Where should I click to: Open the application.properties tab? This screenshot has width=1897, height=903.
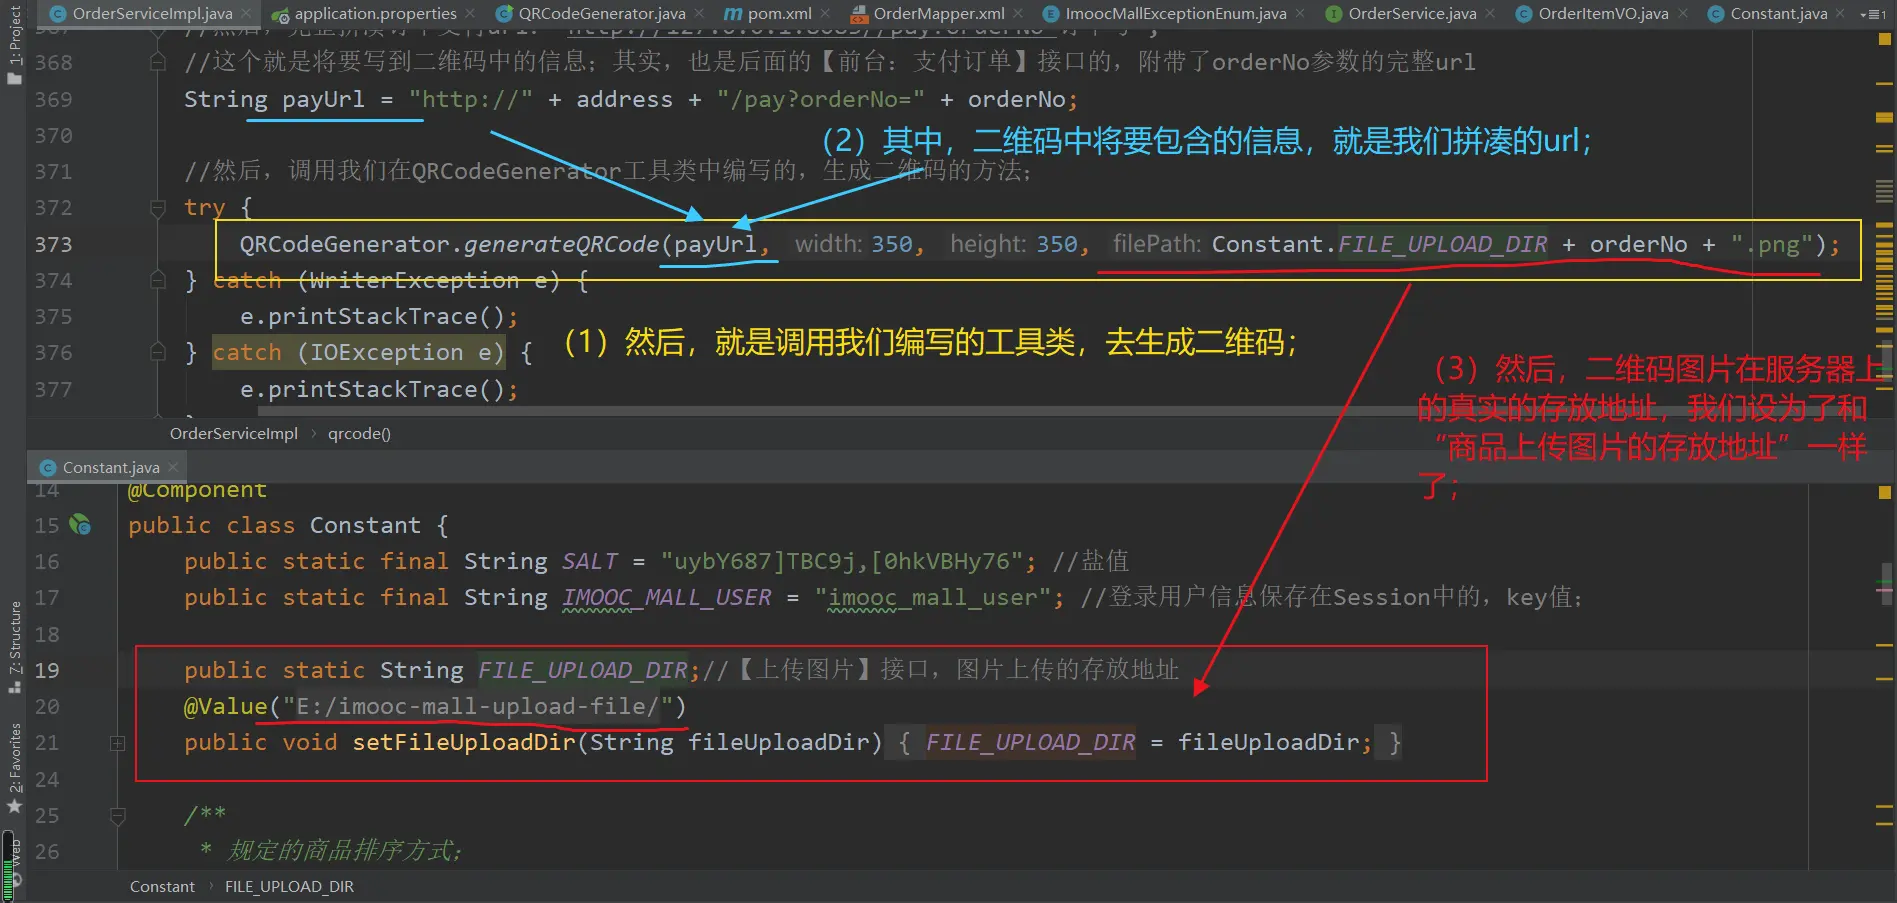coord(375,14)
